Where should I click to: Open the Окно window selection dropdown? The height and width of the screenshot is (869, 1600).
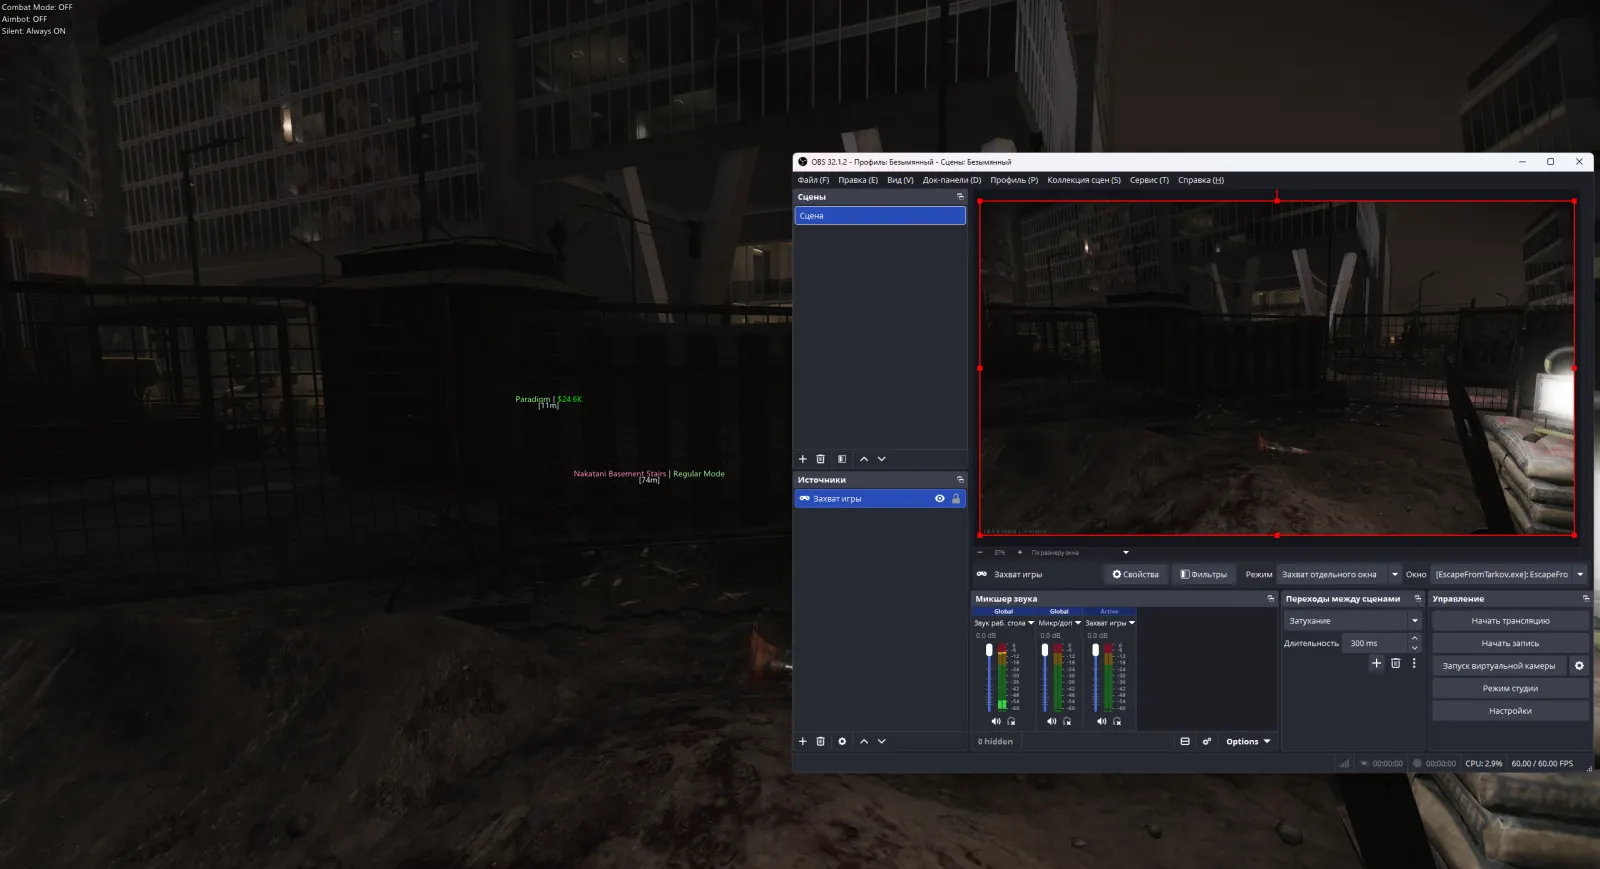(1509, 574)
